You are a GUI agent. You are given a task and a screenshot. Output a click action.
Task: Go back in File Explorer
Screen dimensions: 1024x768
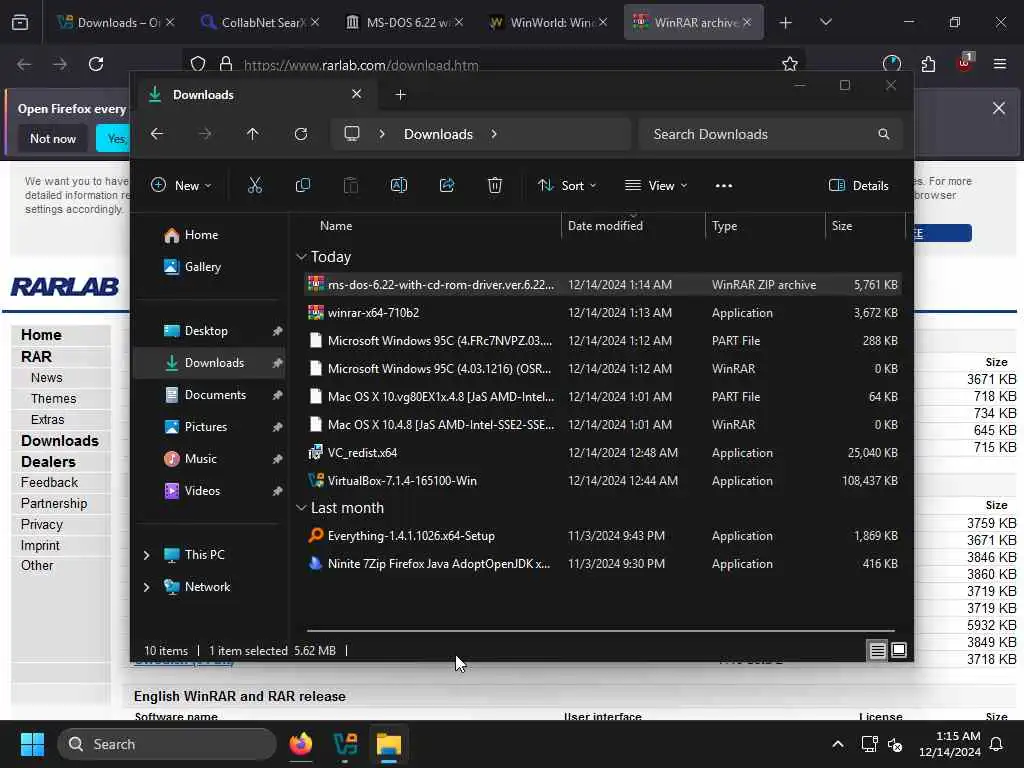[157, 134]
